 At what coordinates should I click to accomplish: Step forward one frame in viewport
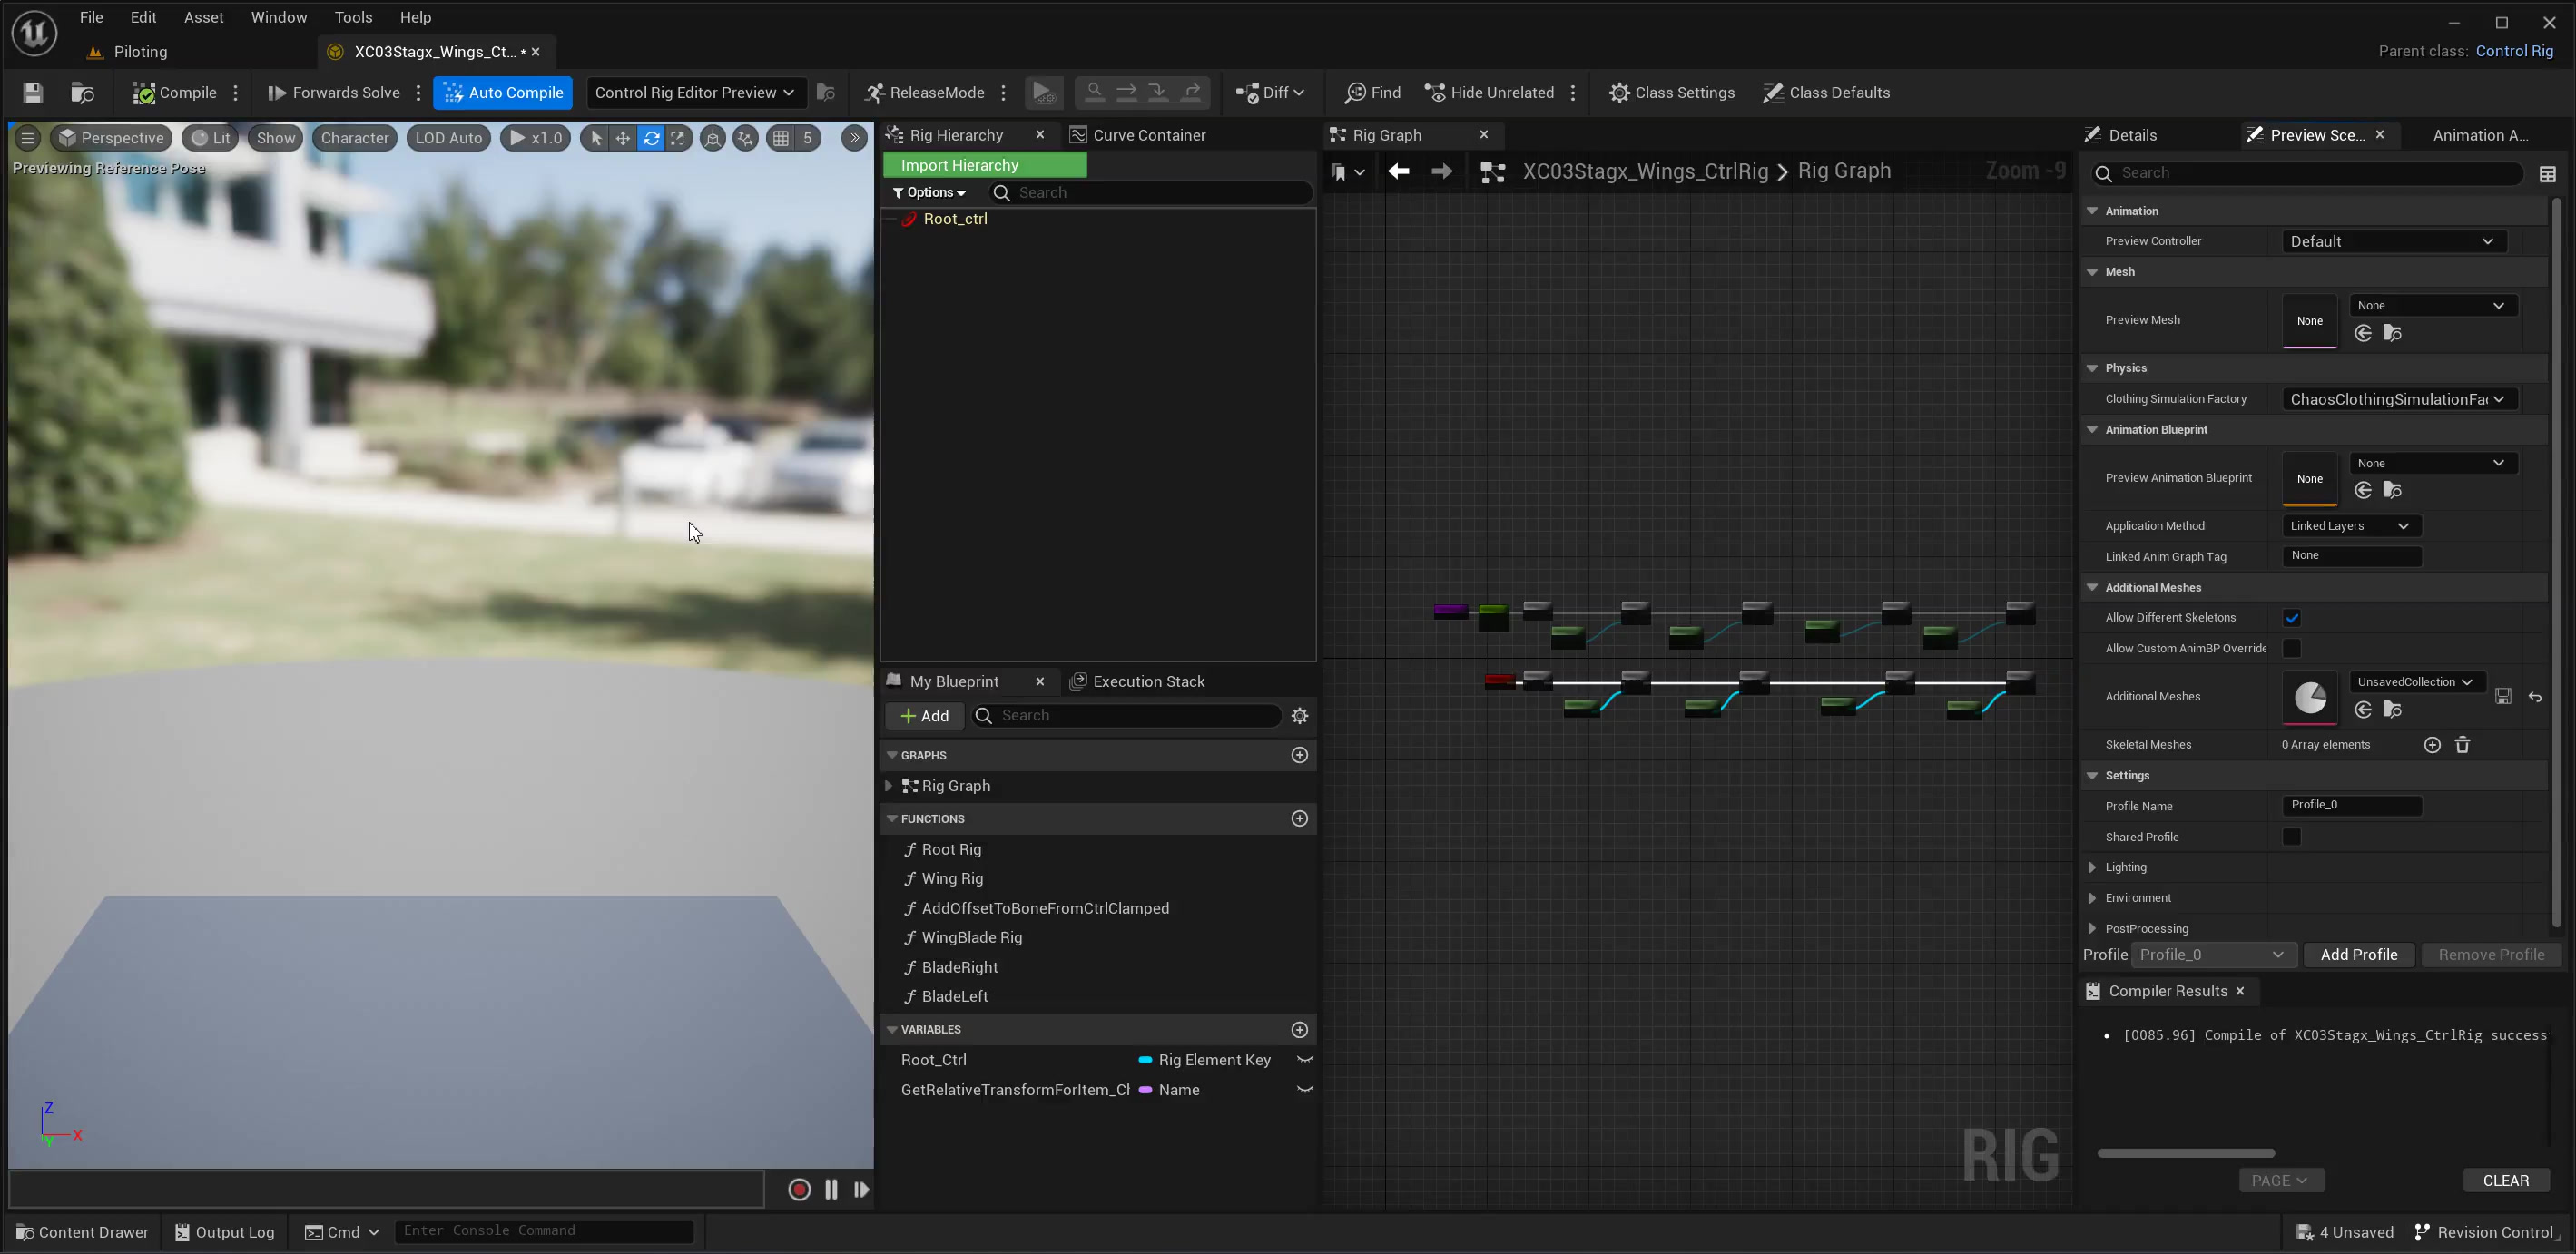[x=861, y=1189]
